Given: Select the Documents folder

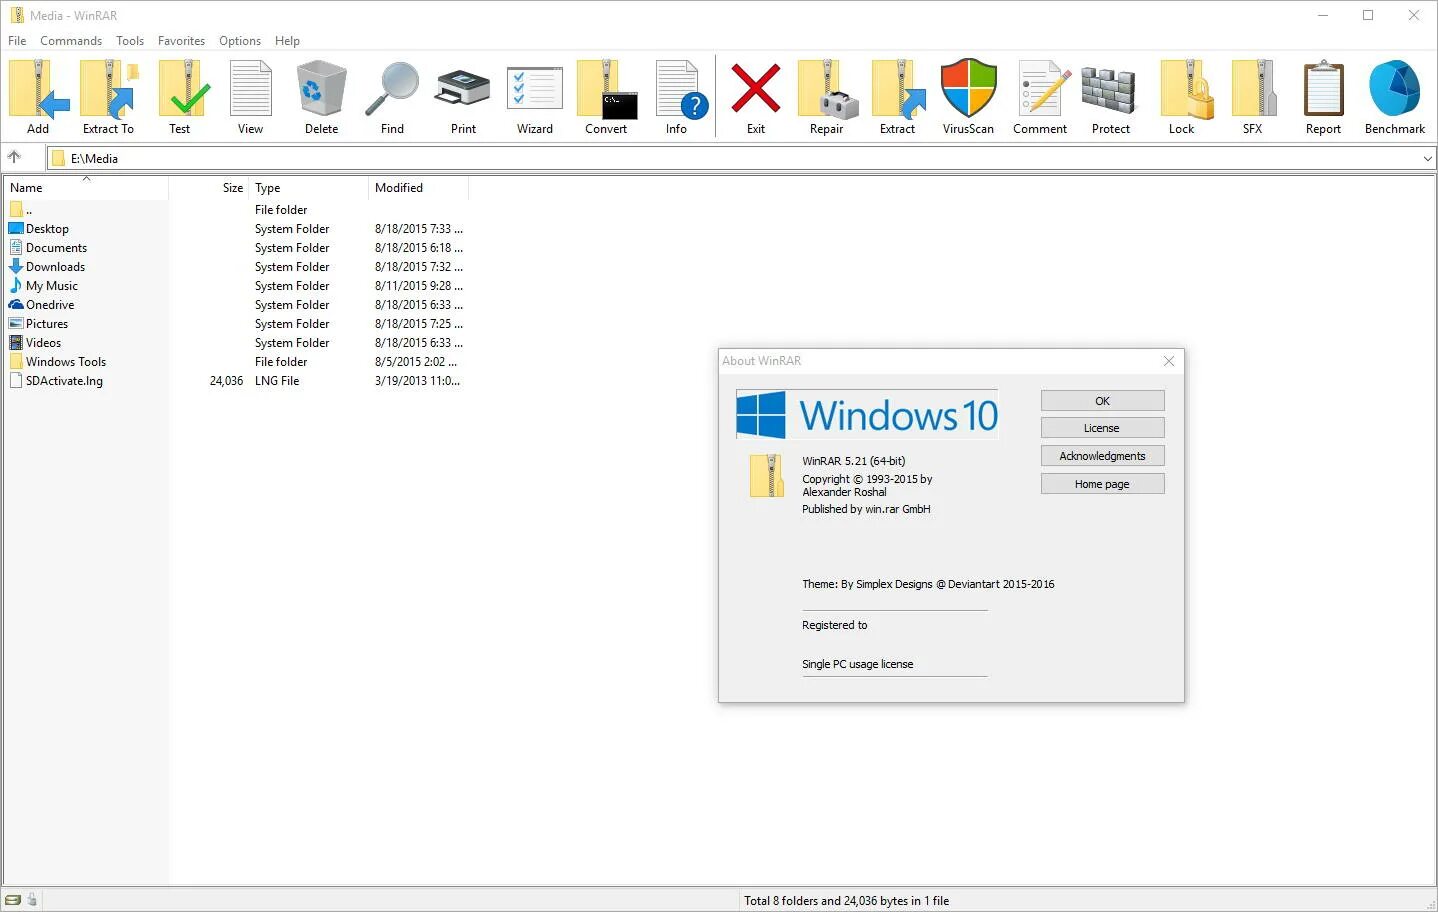Looking at the screenshot, I should [48, 248].
